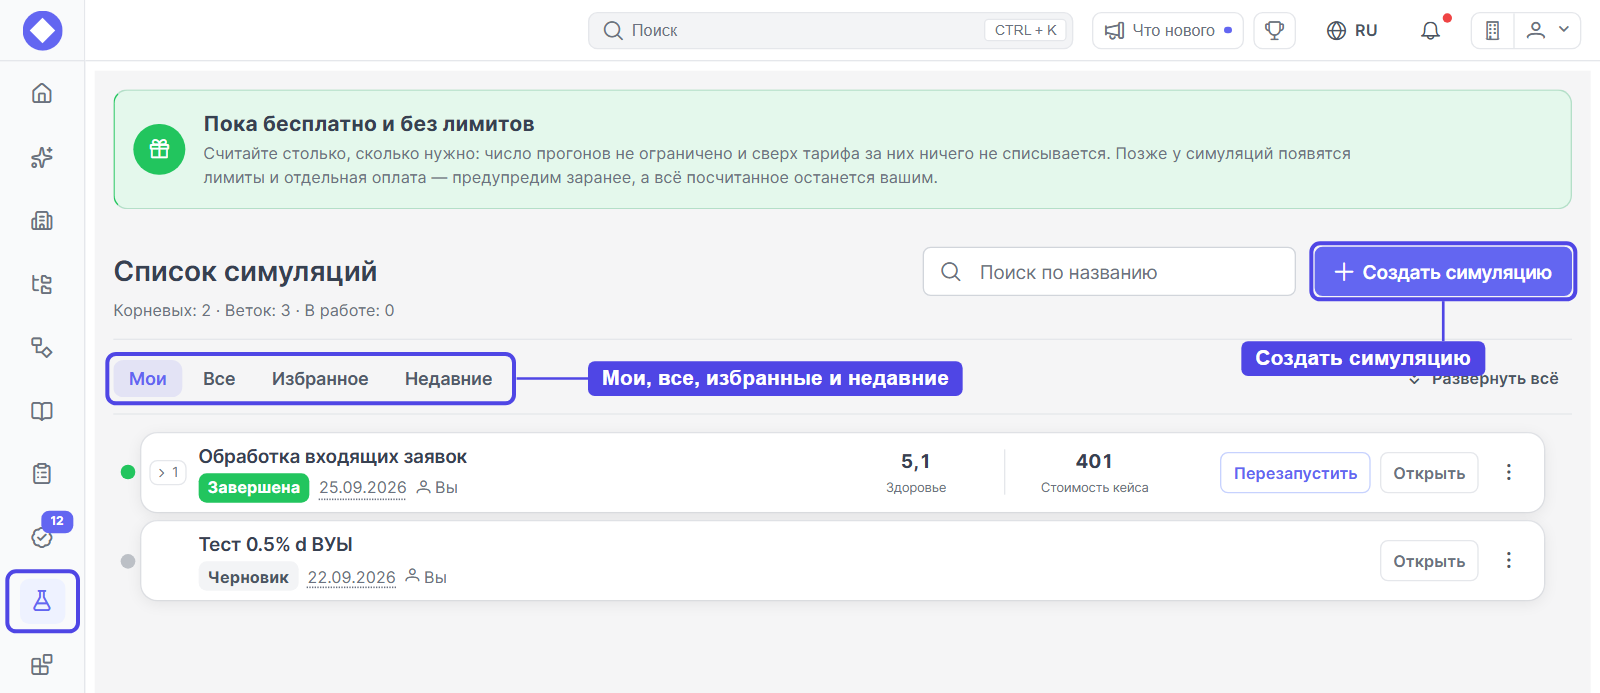Screen dimensions: 1600x693
Task: Click the trophy icon in top bar
Action: [1275, 30]
